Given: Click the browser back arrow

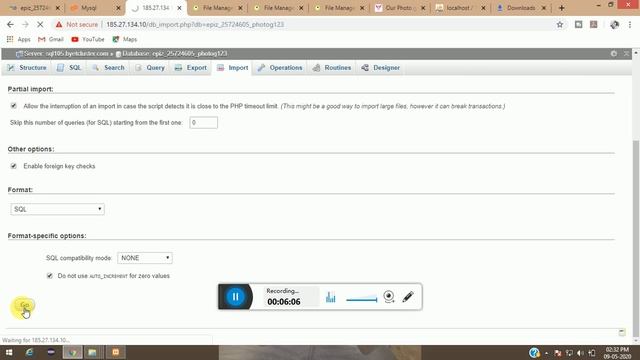Looking at the screenshot, I should click(10, 24).
